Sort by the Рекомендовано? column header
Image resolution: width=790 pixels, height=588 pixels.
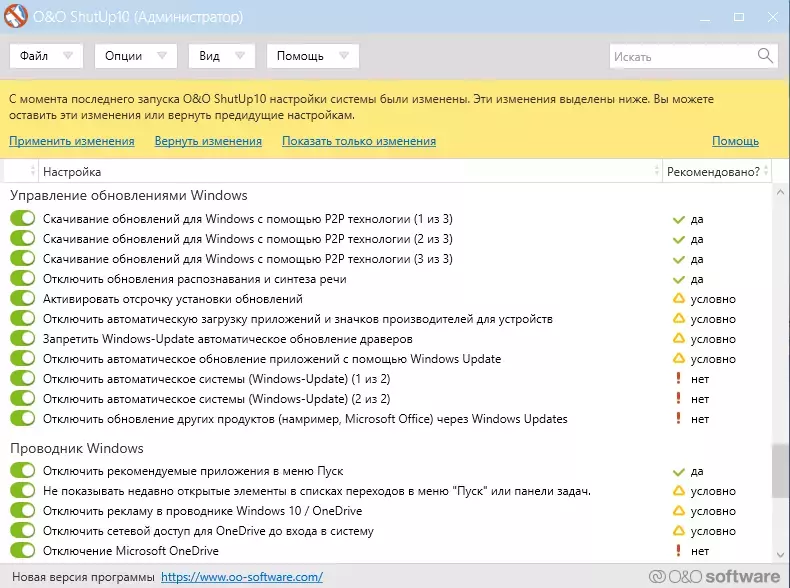717,172
